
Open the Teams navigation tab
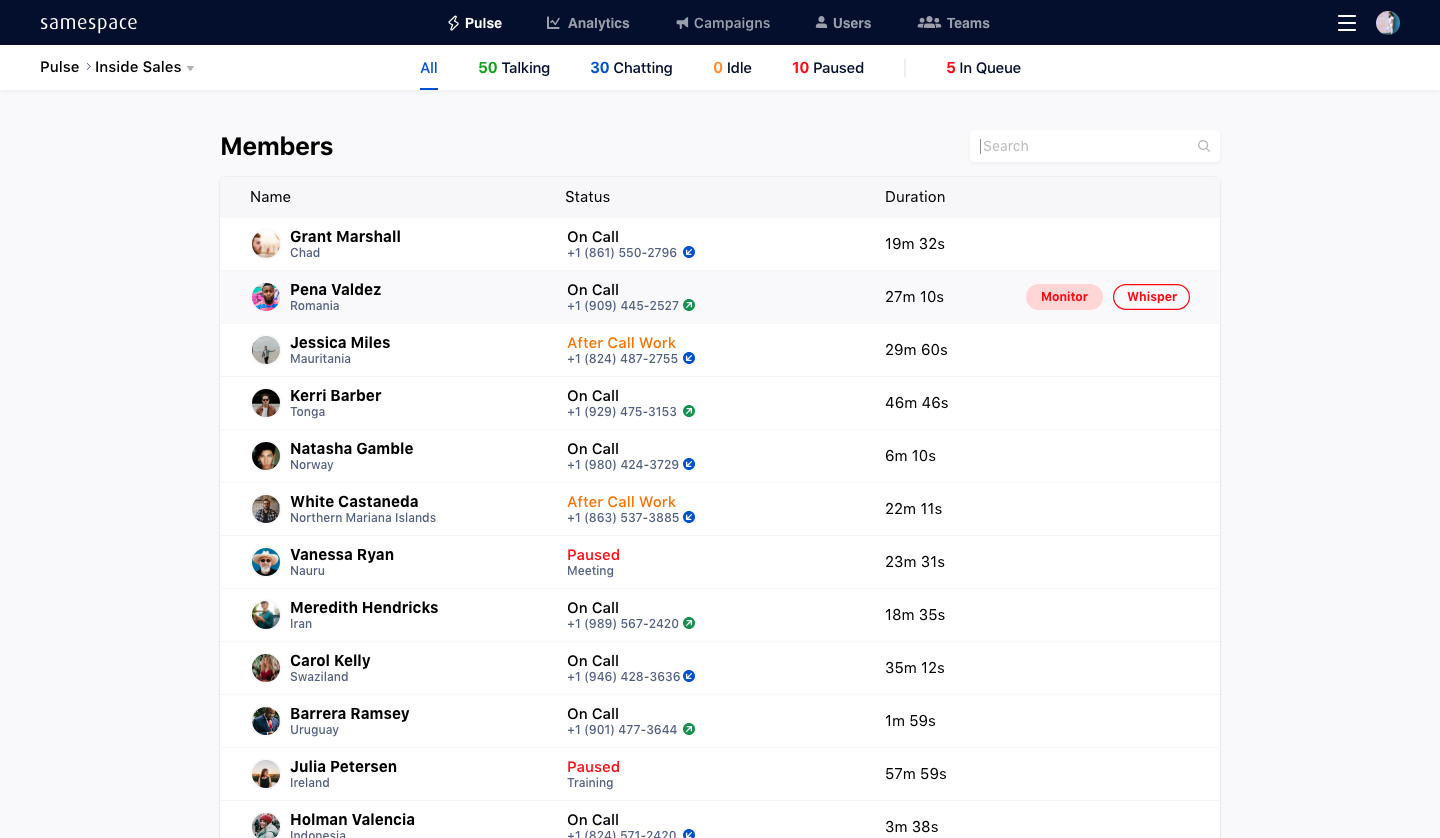954,23
